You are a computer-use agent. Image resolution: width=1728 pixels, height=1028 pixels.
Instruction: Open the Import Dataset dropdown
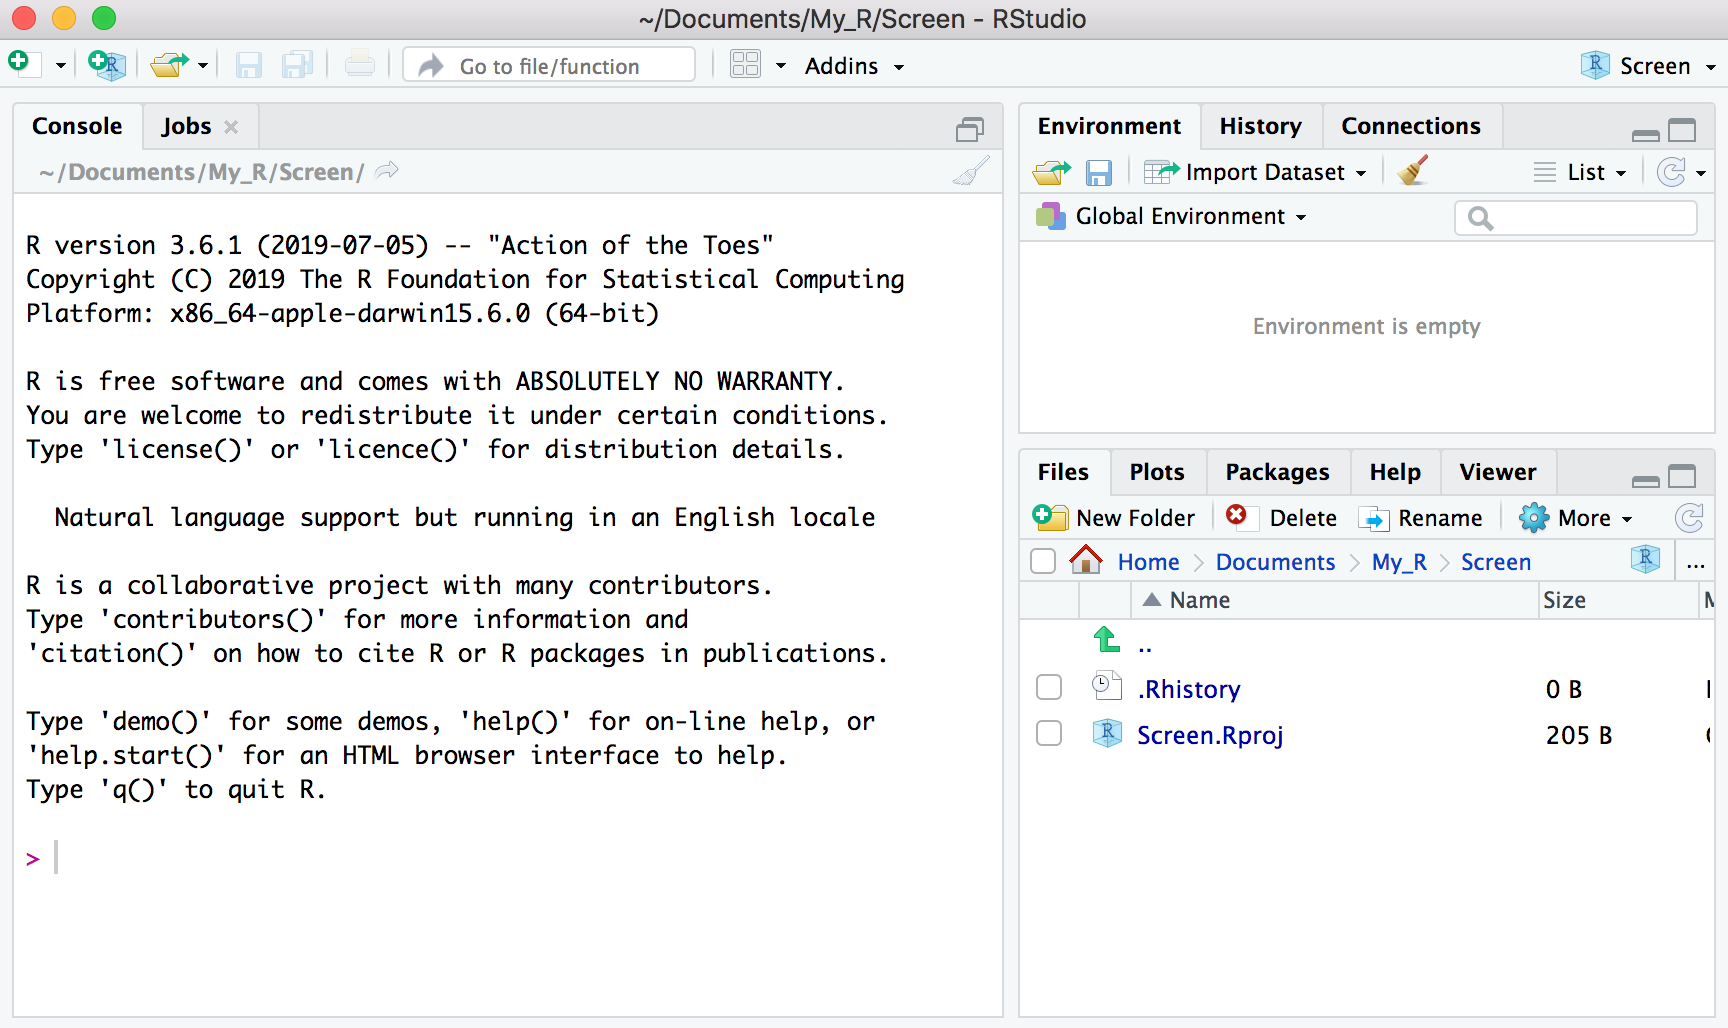pos(1264,173)
